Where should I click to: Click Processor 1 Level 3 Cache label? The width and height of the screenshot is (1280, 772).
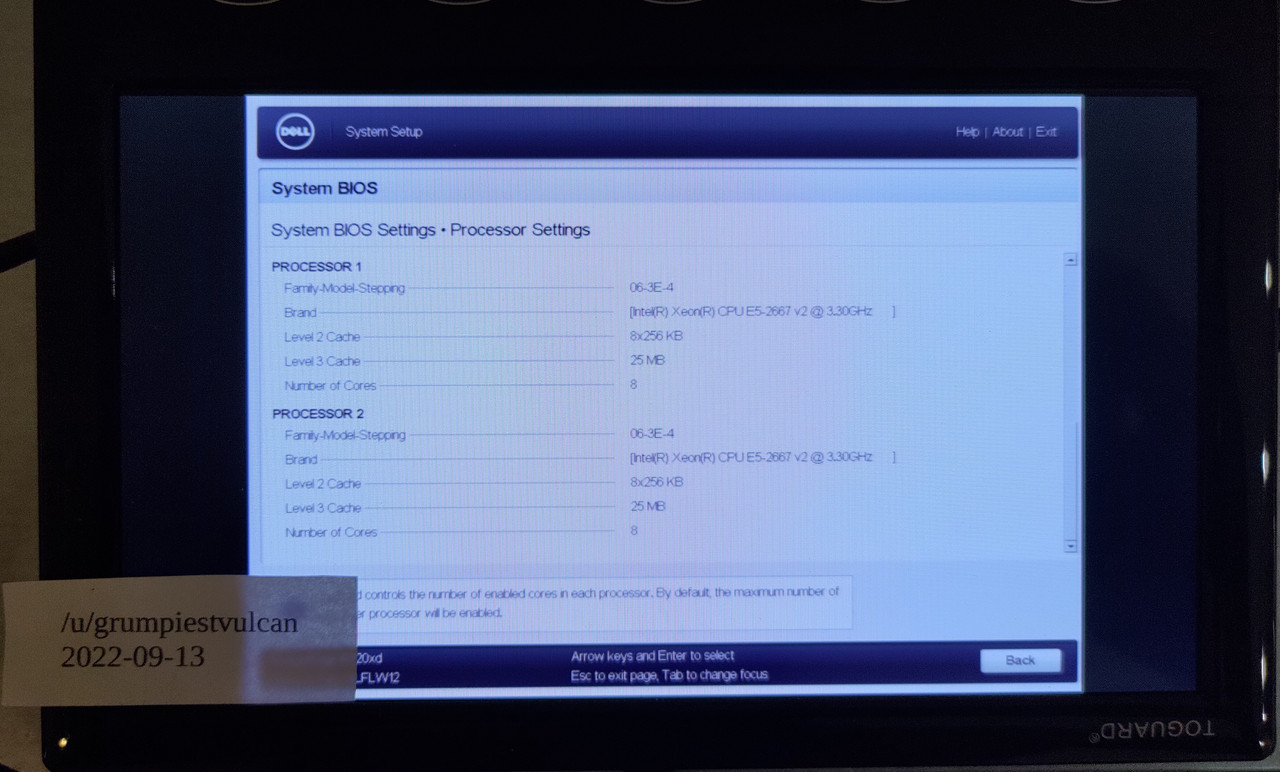pyautogui.click(x=322, y=362)
